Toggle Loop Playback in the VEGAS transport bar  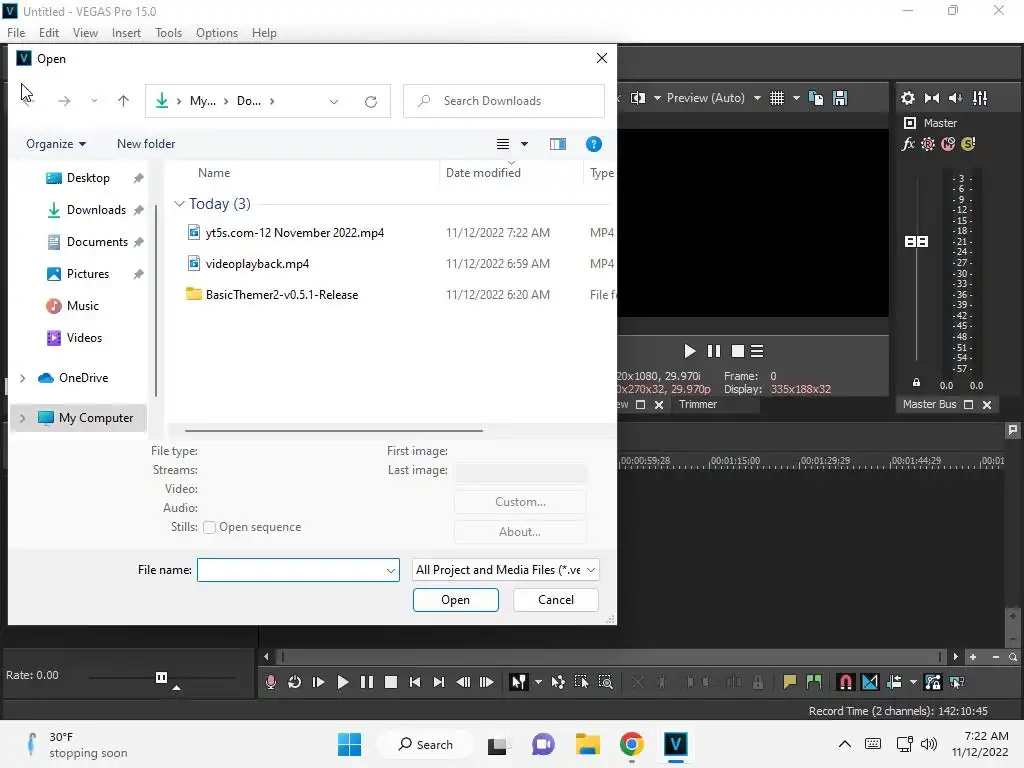(x=295, y=682)
